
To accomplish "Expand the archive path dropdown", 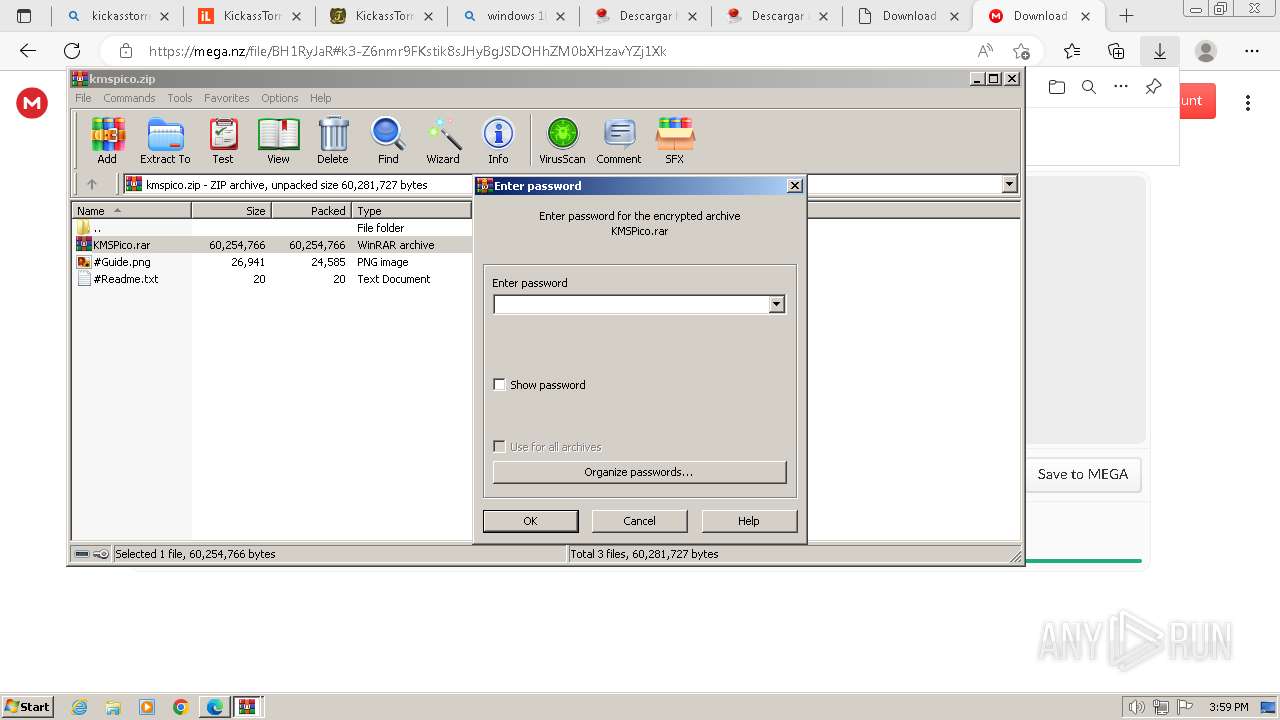I will (1009, 184).
